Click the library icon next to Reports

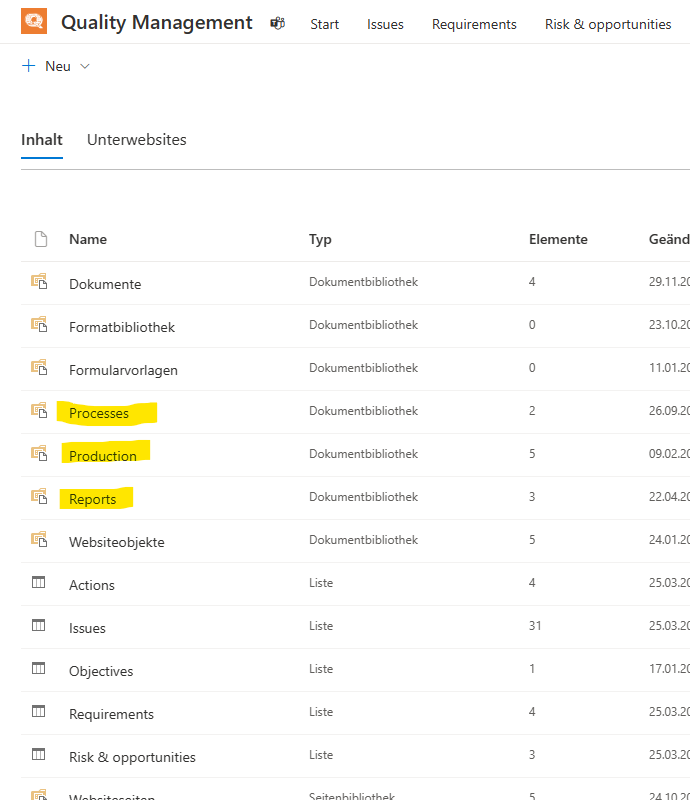(40, 497)
